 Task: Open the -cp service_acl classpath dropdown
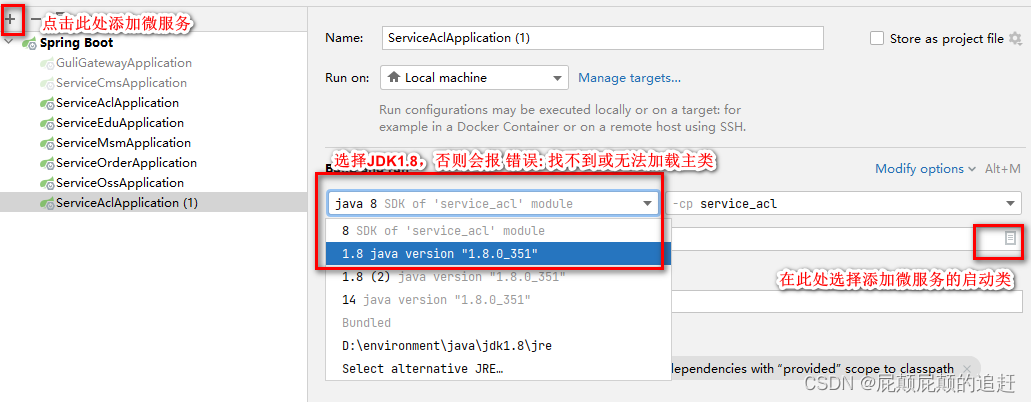click(x=845, y=204)
